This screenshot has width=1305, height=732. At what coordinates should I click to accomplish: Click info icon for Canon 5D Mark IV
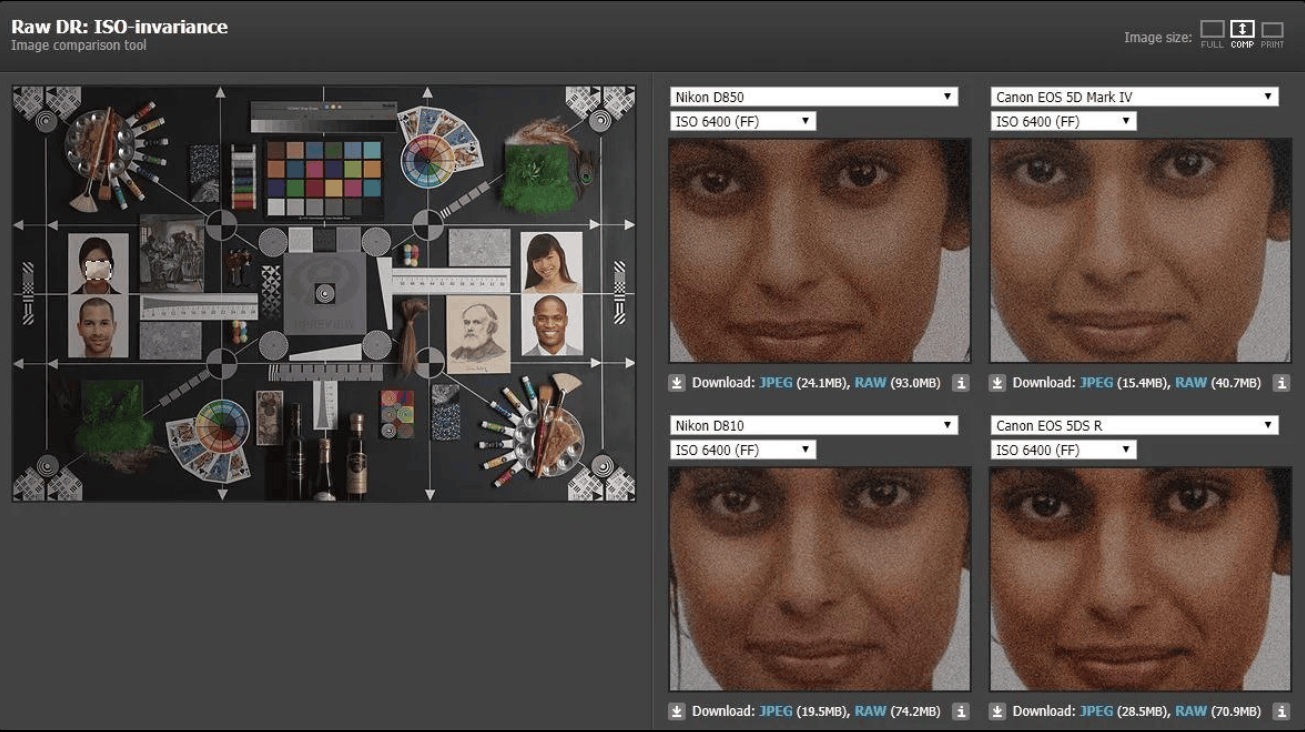pos(1282,383)
